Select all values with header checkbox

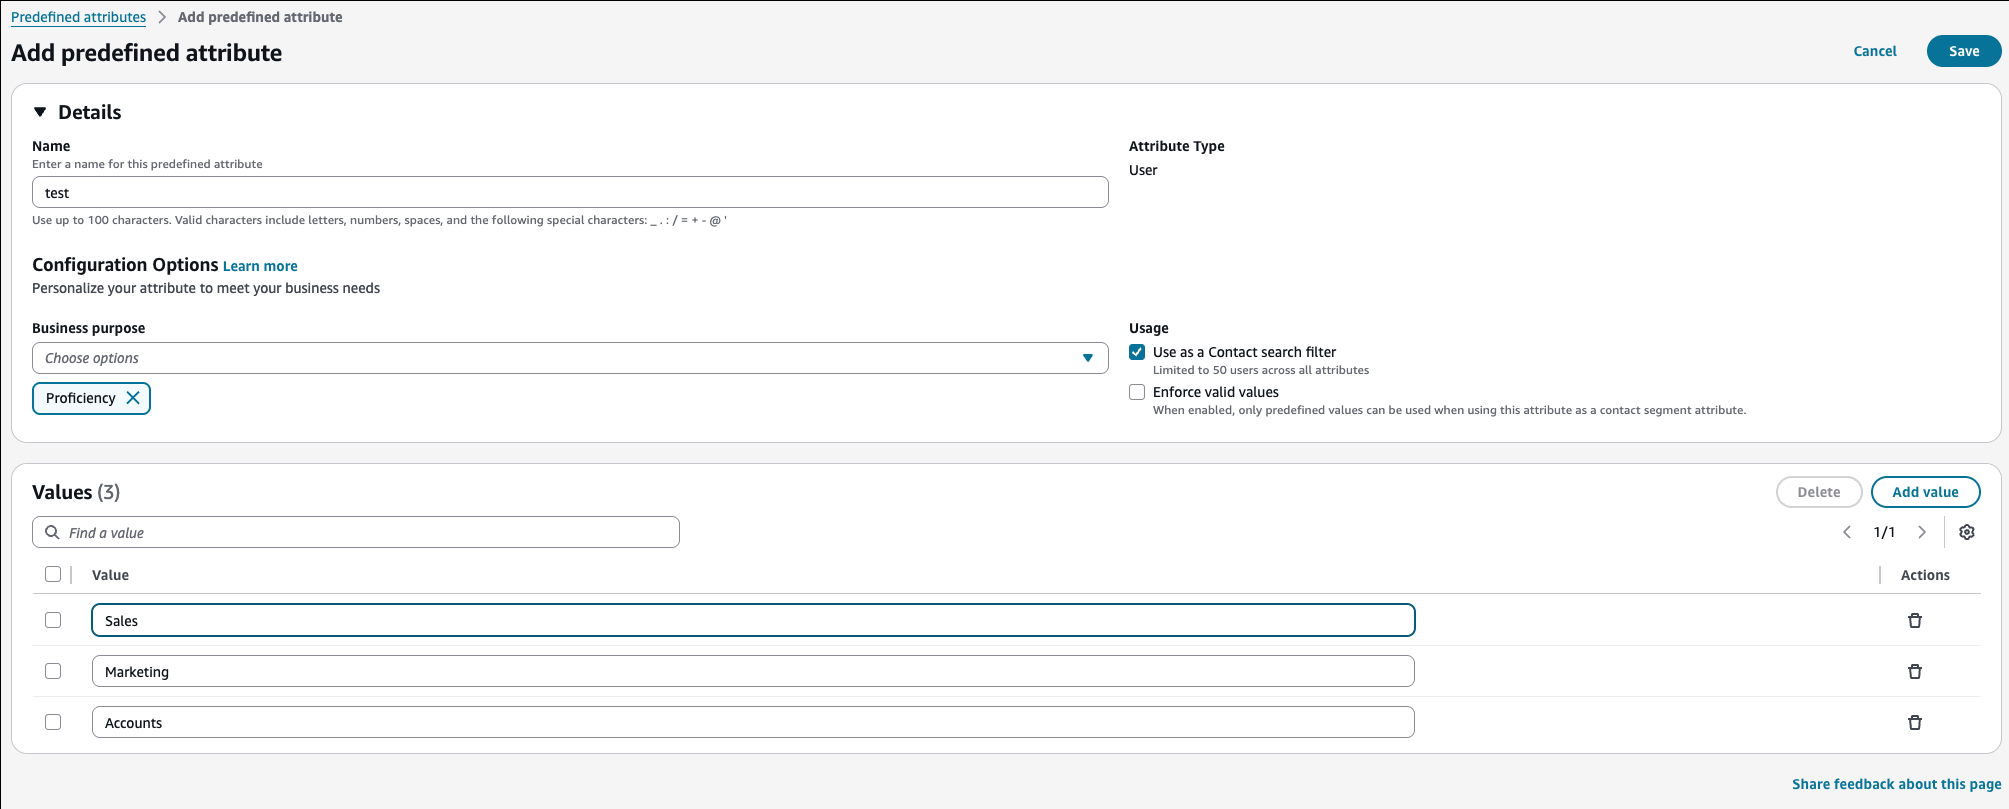click(x=53, y=574)
